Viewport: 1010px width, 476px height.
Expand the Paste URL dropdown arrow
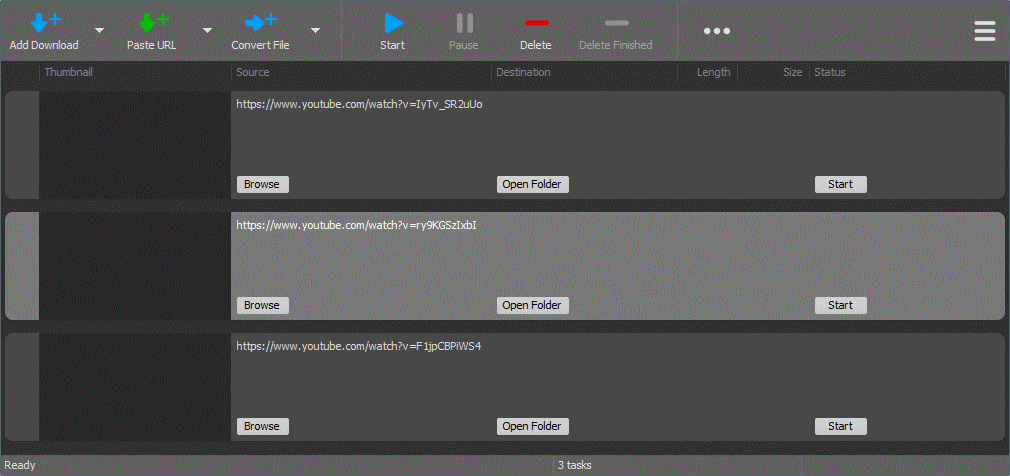207,30
